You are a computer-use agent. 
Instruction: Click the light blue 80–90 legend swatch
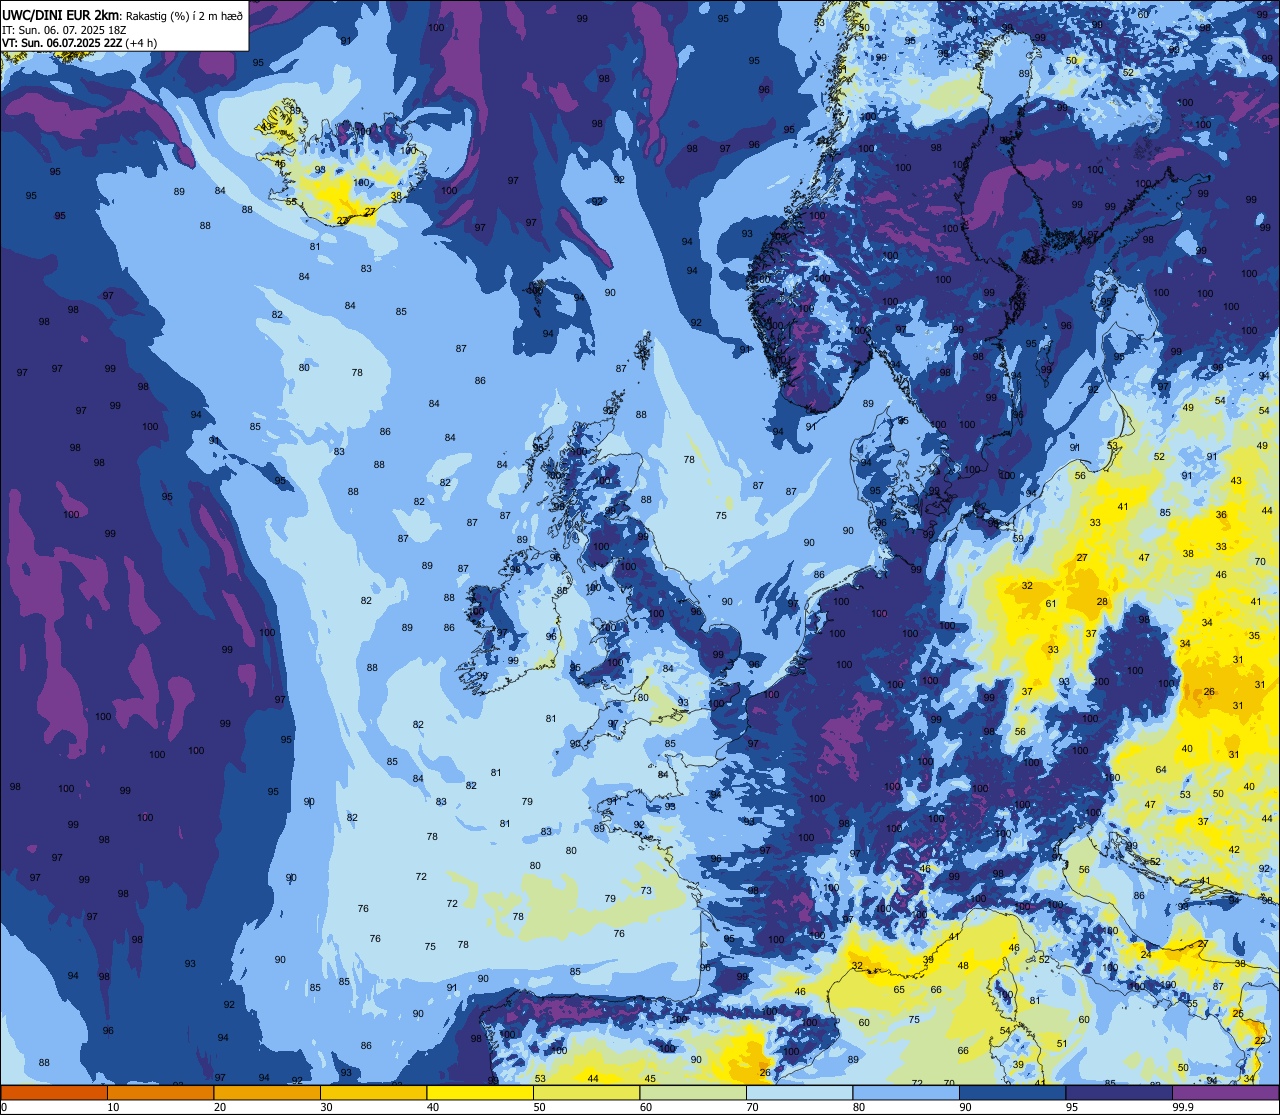point(906,1093)
